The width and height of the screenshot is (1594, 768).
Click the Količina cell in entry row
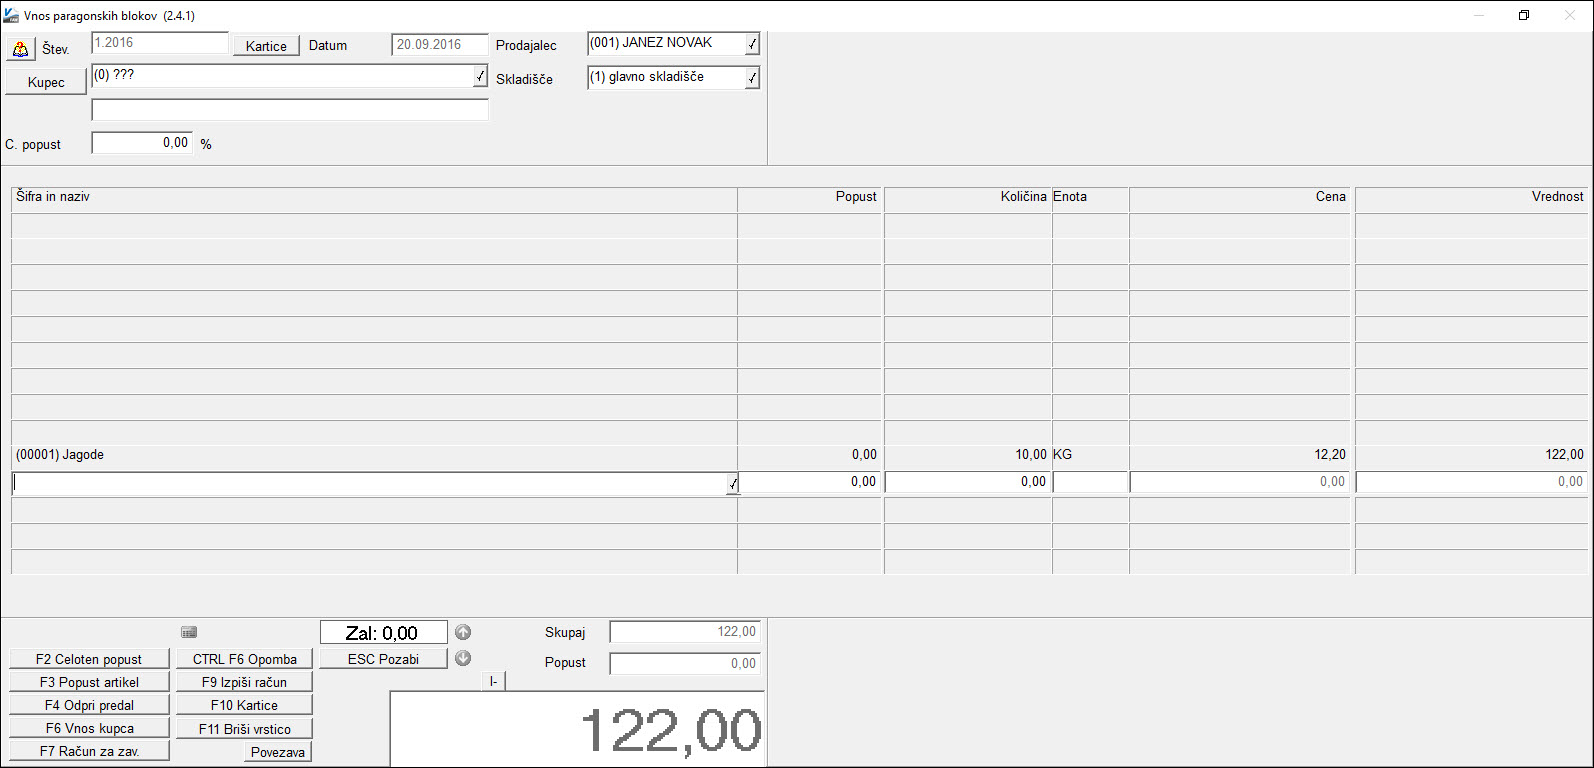[968, 482]
